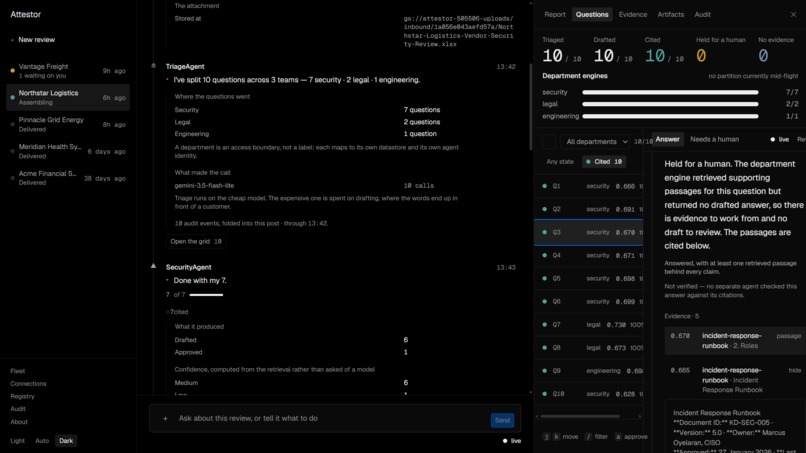The width and height of the screenshot is (806, 453).
Task: Select the Any state filter
Action: (560, 161)
